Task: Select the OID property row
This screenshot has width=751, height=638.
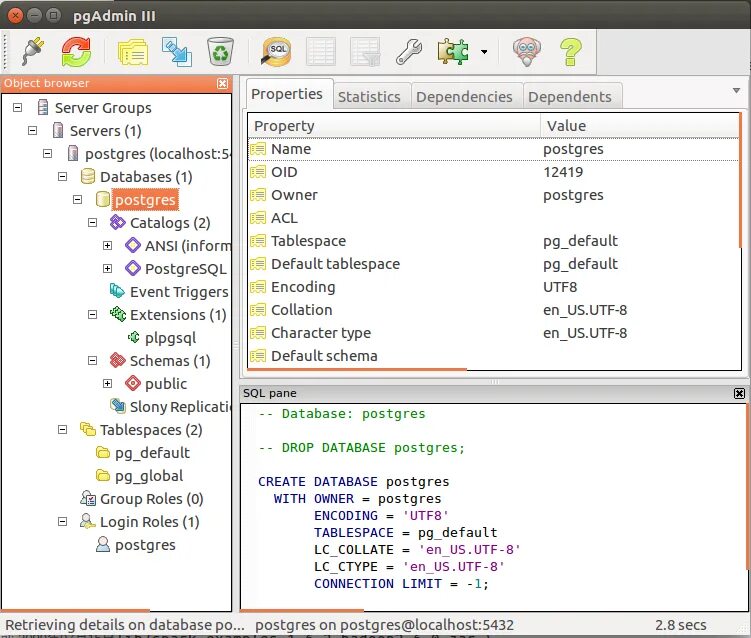Action: [x=493, y=172]
